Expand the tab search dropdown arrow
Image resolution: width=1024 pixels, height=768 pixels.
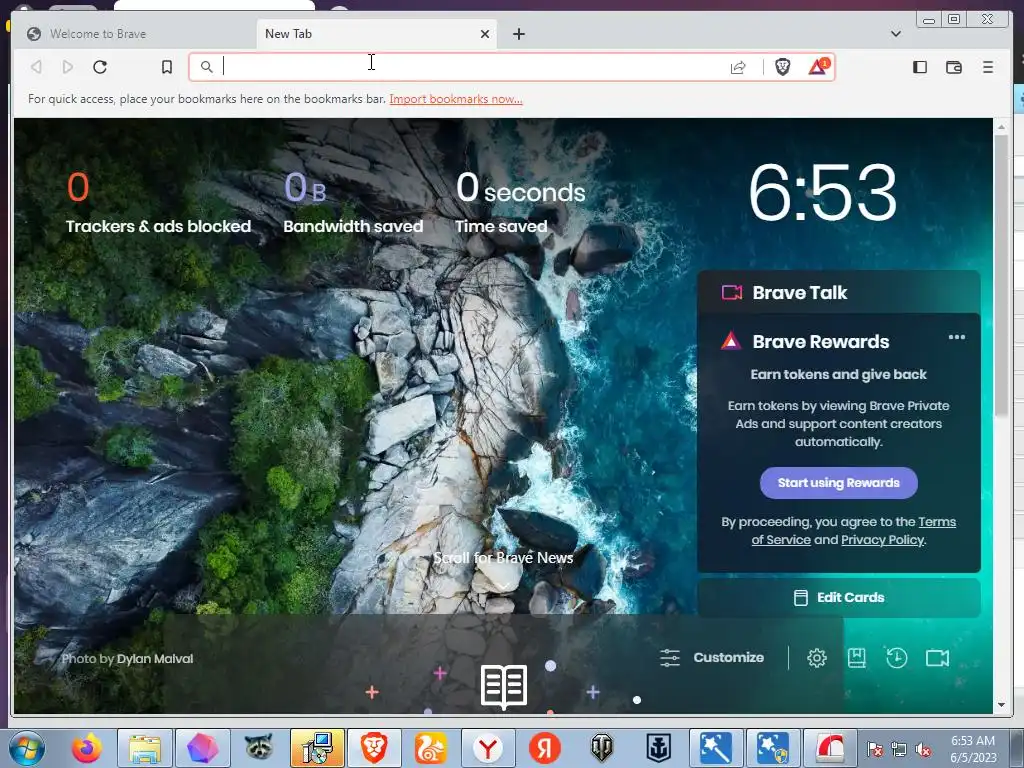click(896, 34)
